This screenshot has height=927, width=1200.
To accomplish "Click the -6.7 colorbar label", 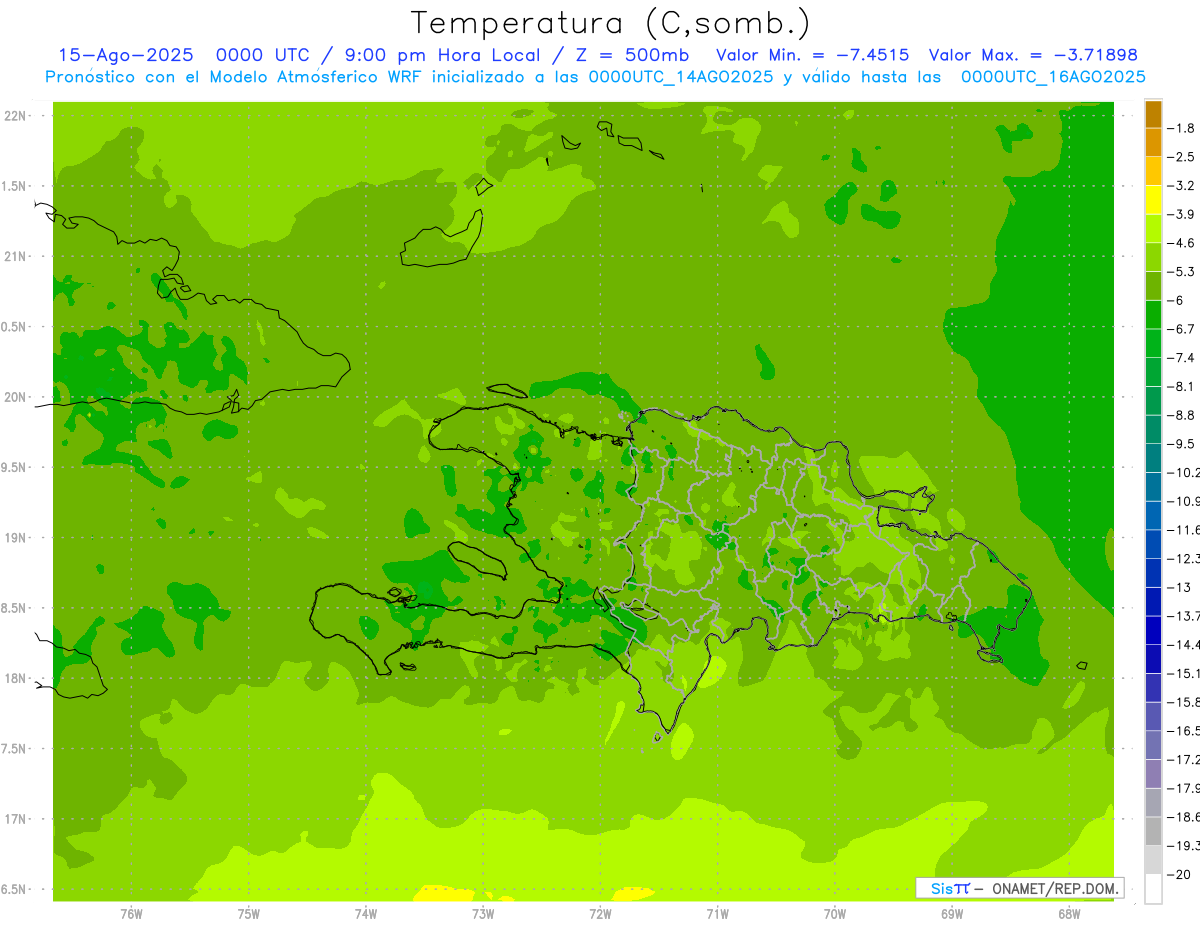I will [x=1180, y=329].
